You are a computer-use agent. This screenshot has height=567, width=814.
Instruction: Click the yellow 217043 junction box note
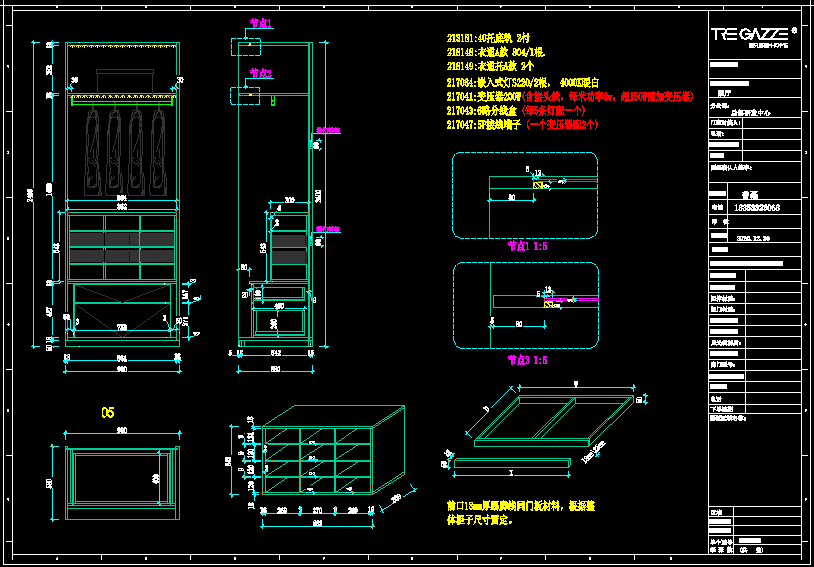coord(483,111)
